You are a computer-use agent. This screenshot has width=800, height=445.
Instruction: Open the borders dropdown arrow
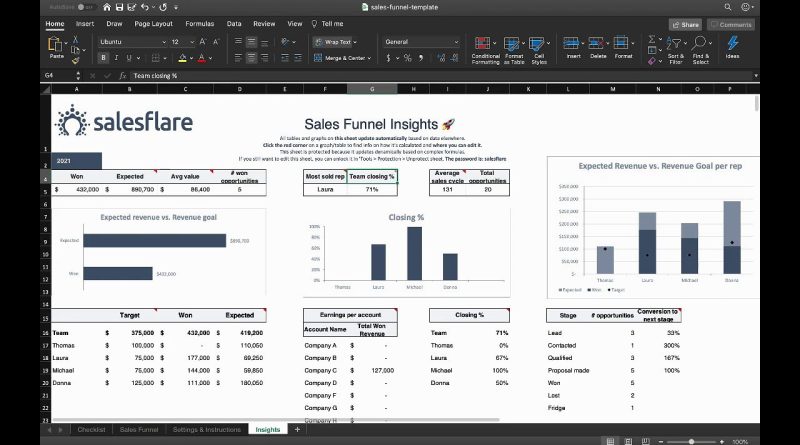point(165,58)
